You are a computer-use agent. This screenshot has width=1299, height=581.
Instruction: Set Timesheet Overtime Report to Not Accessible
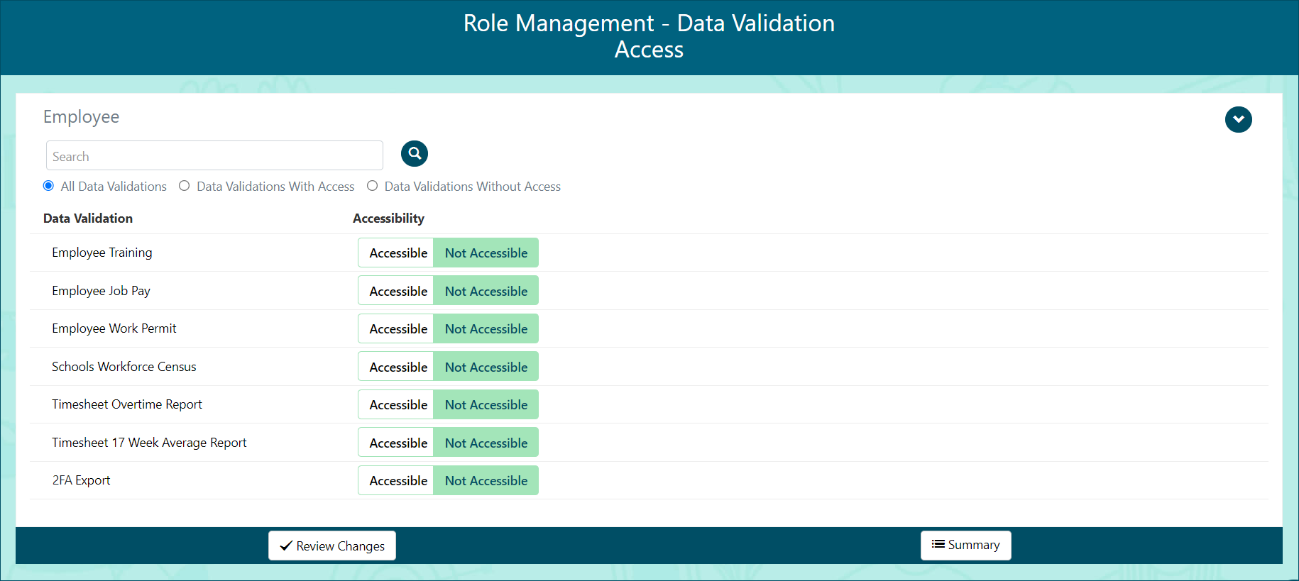[486, 405]
